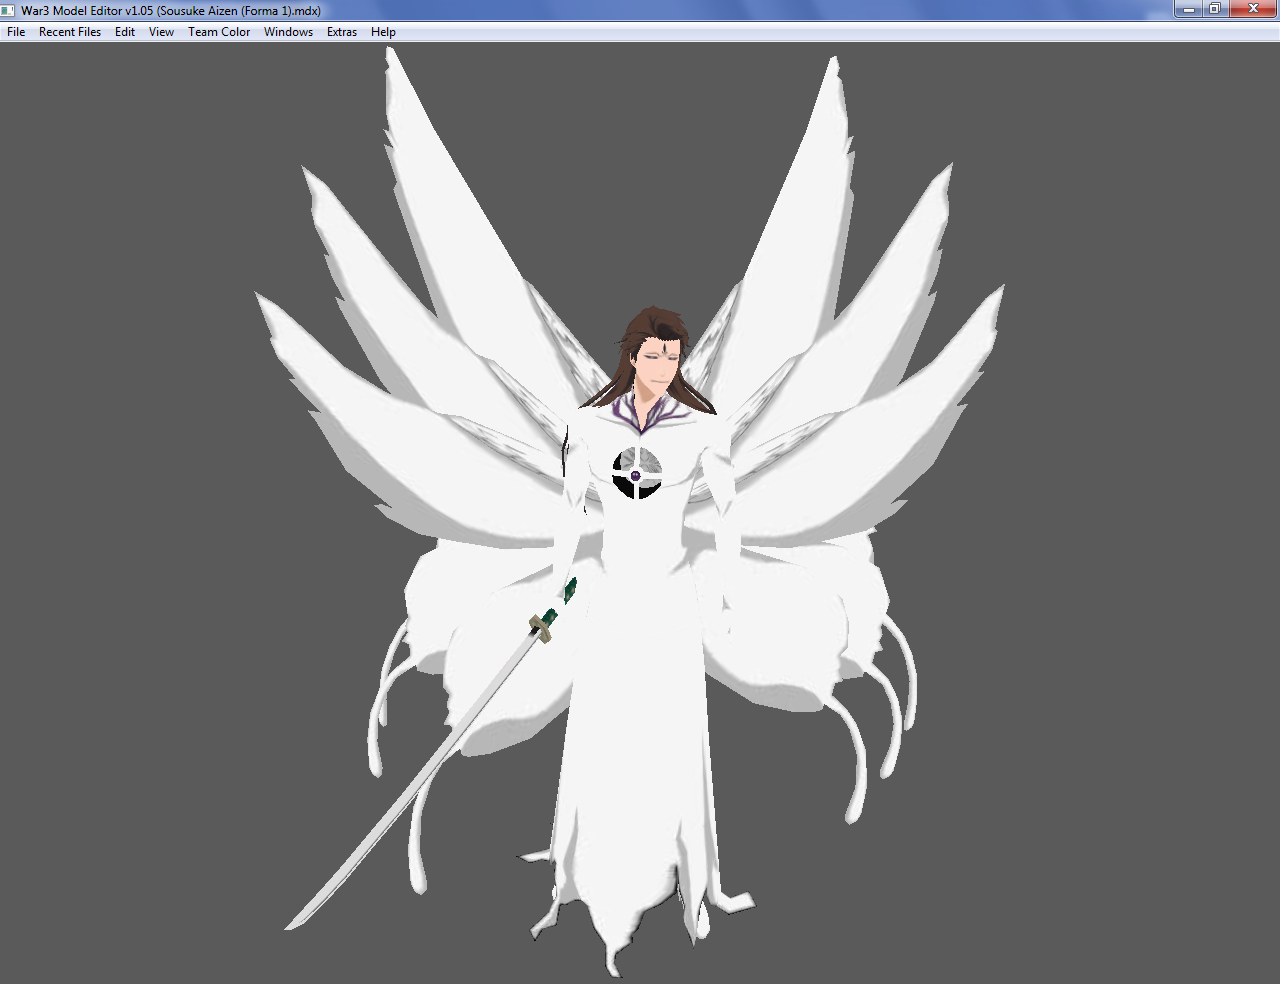Minimize the War3 Model Editor window
The image size is (1280, 984).
click(1188, 9)
